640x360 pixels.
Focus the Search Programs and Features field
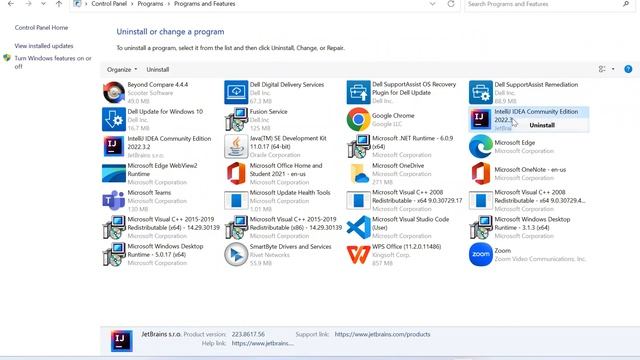(x=548, y=4)
